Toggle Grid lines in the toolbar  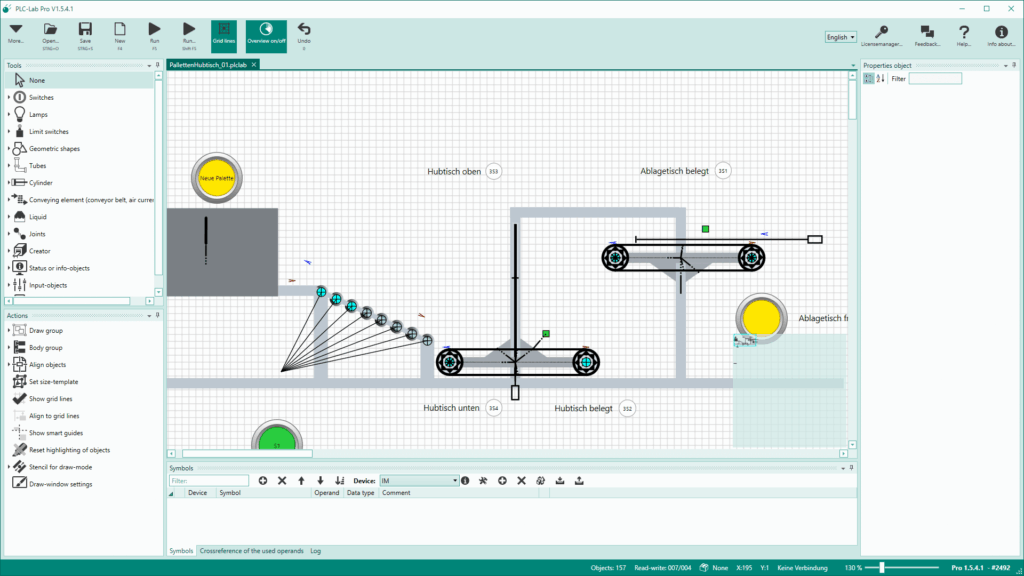(x=224, y=35)
